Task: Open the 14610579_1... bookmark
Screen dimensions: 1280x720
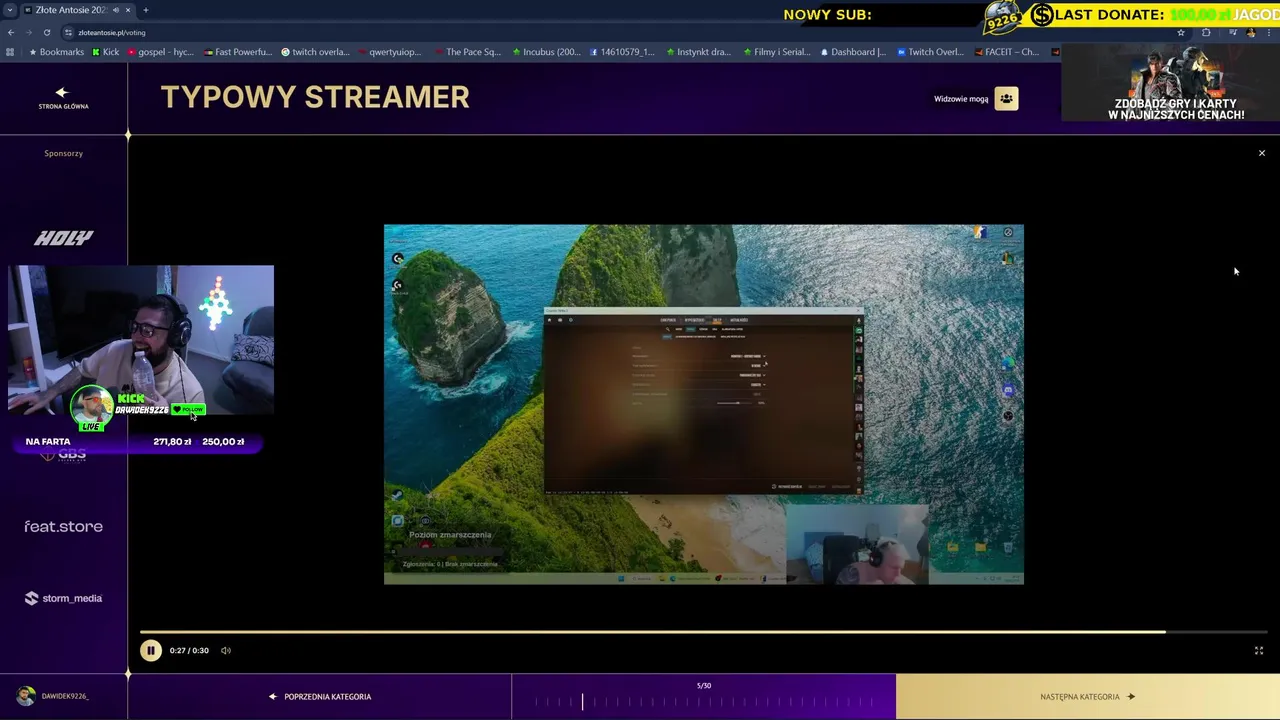Action: pyautogui.click(x=622, y=52)
